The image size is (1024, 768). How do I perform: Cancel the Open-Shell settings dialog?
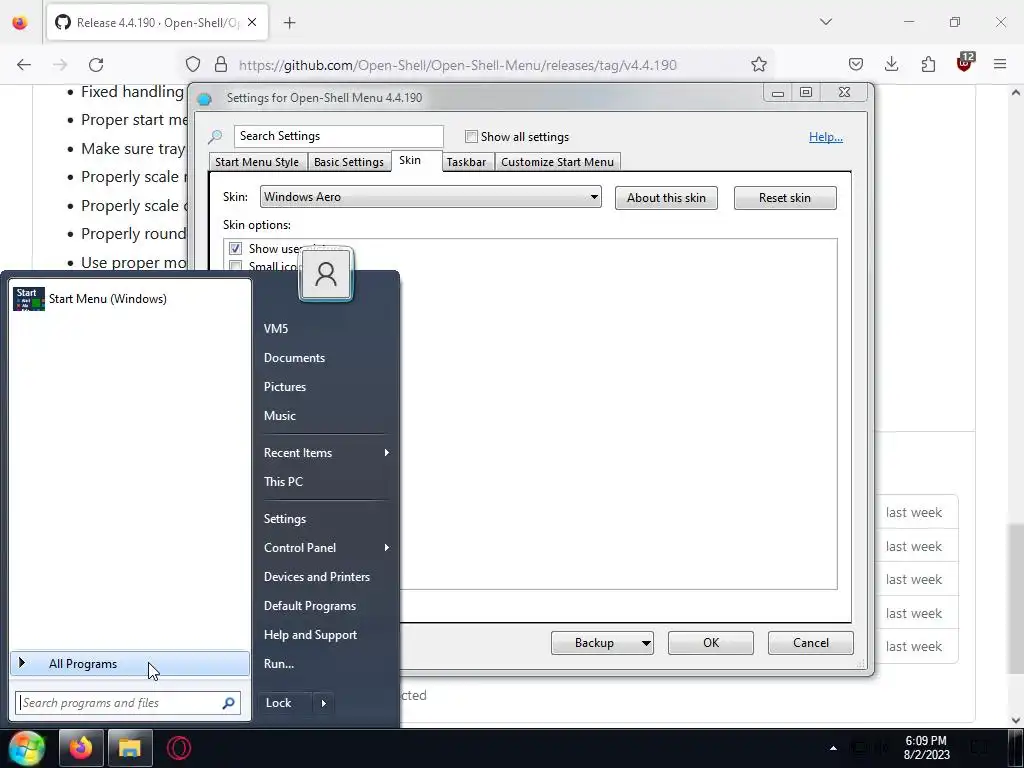click(810, 643)
